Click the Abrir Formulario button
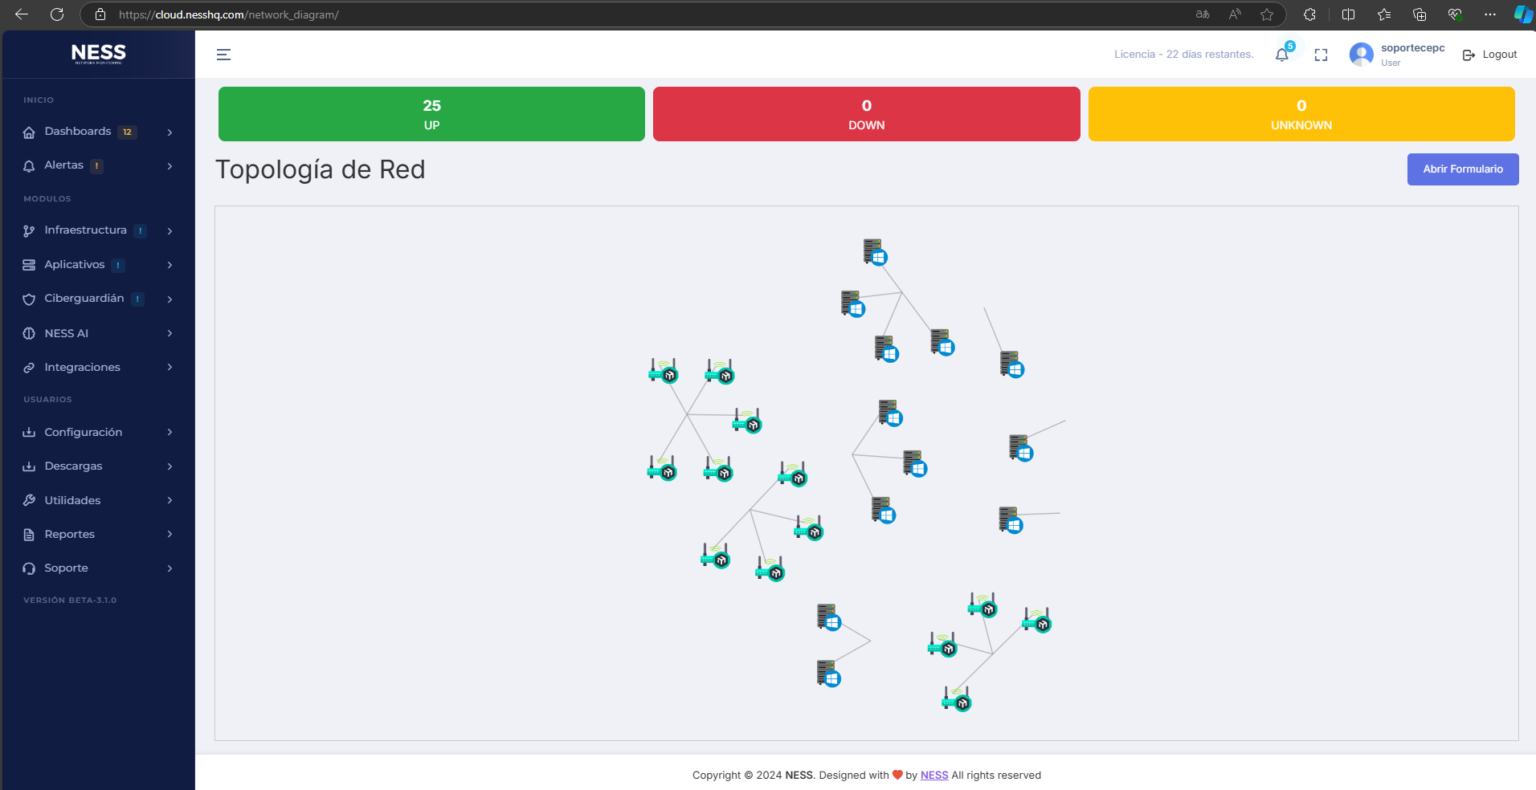 [x=1462, y=169]
